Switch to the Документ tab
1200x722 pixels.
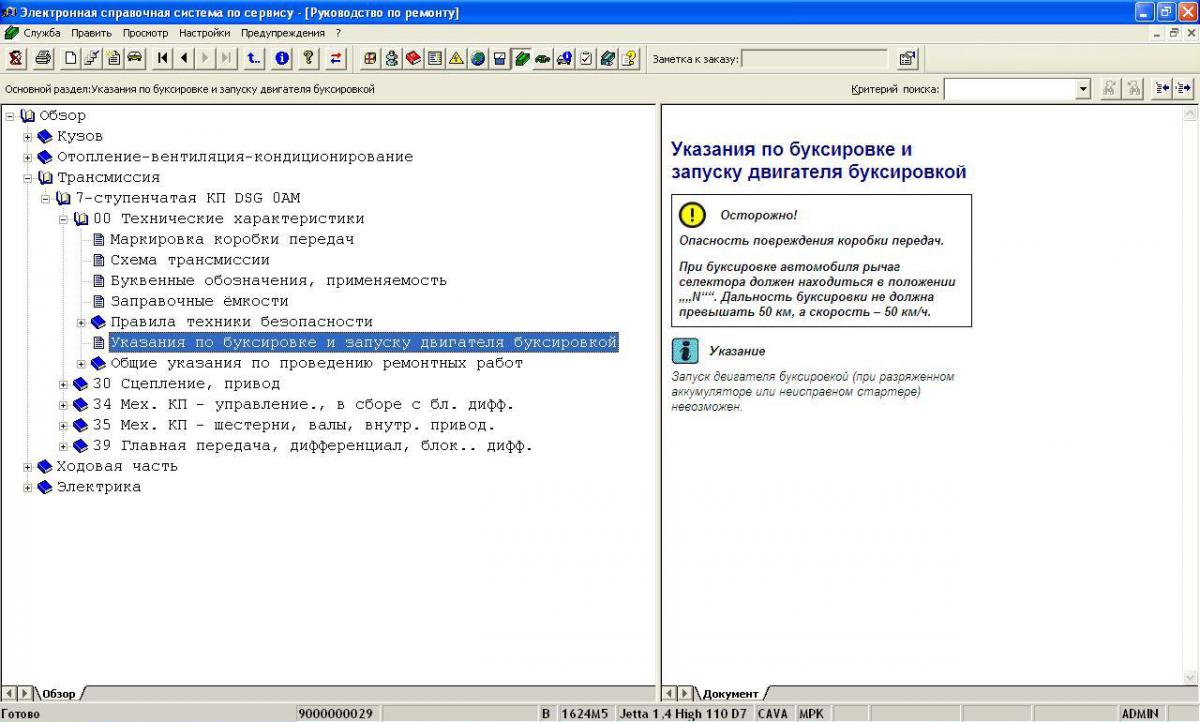[x=730, y=693]
